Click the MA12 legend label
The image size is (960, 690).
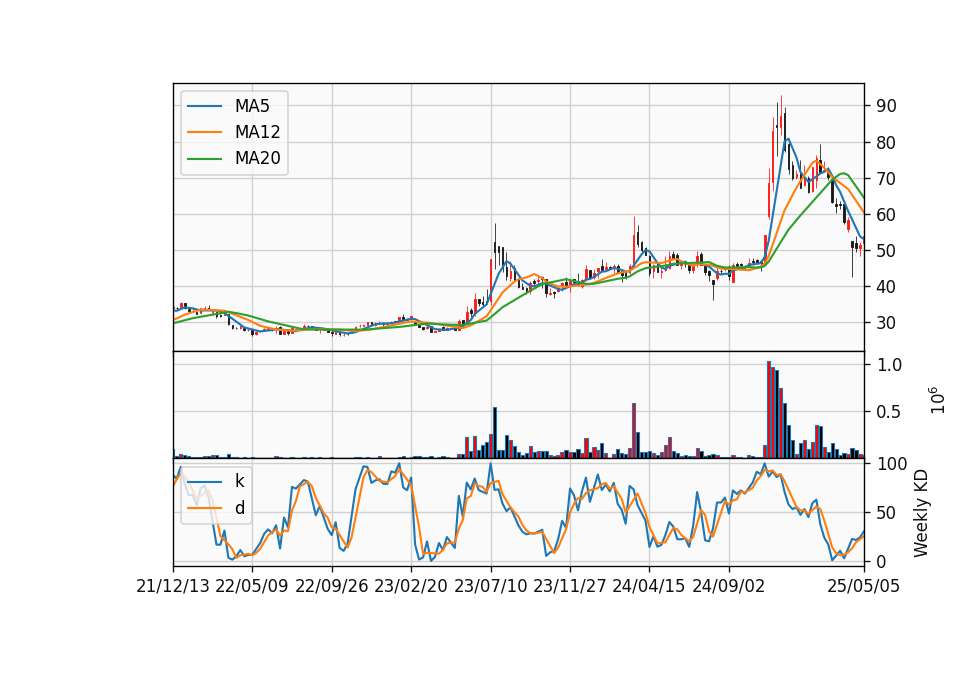[257, 132]
